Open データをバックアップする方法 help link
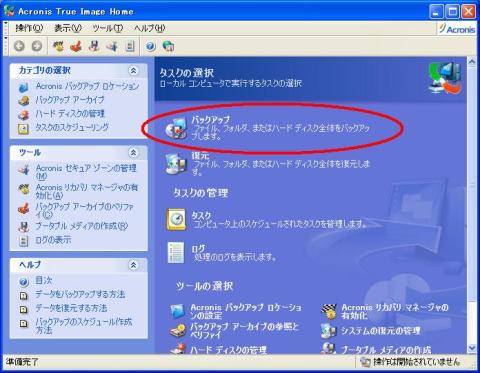Viewport: 480px width, 373px height. (80, 294)
